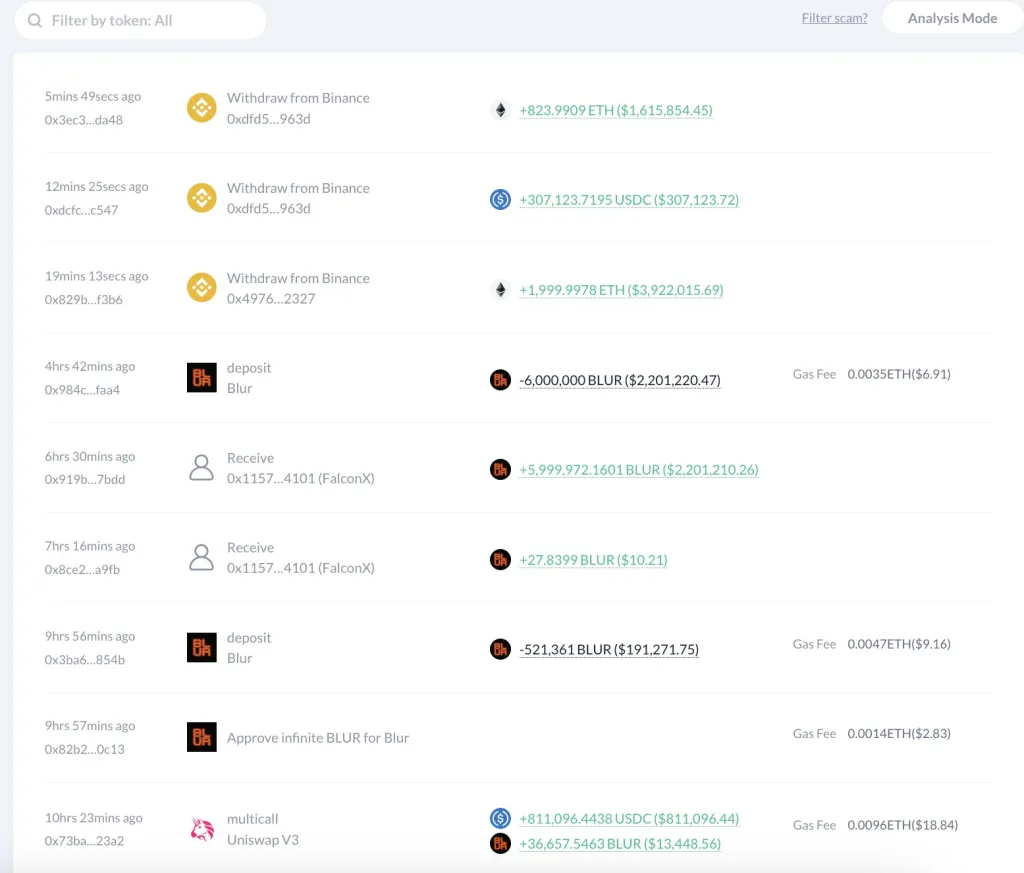
Task: Click the Blur logo on Approve infinite BLUR row
Action: click(202, 738)
